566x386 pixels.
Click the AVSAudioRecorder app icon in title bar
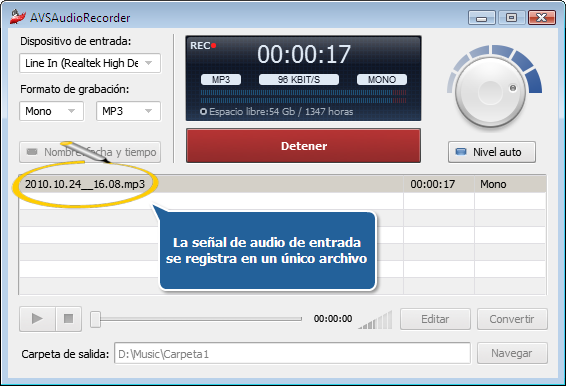[x=18, y=17]
